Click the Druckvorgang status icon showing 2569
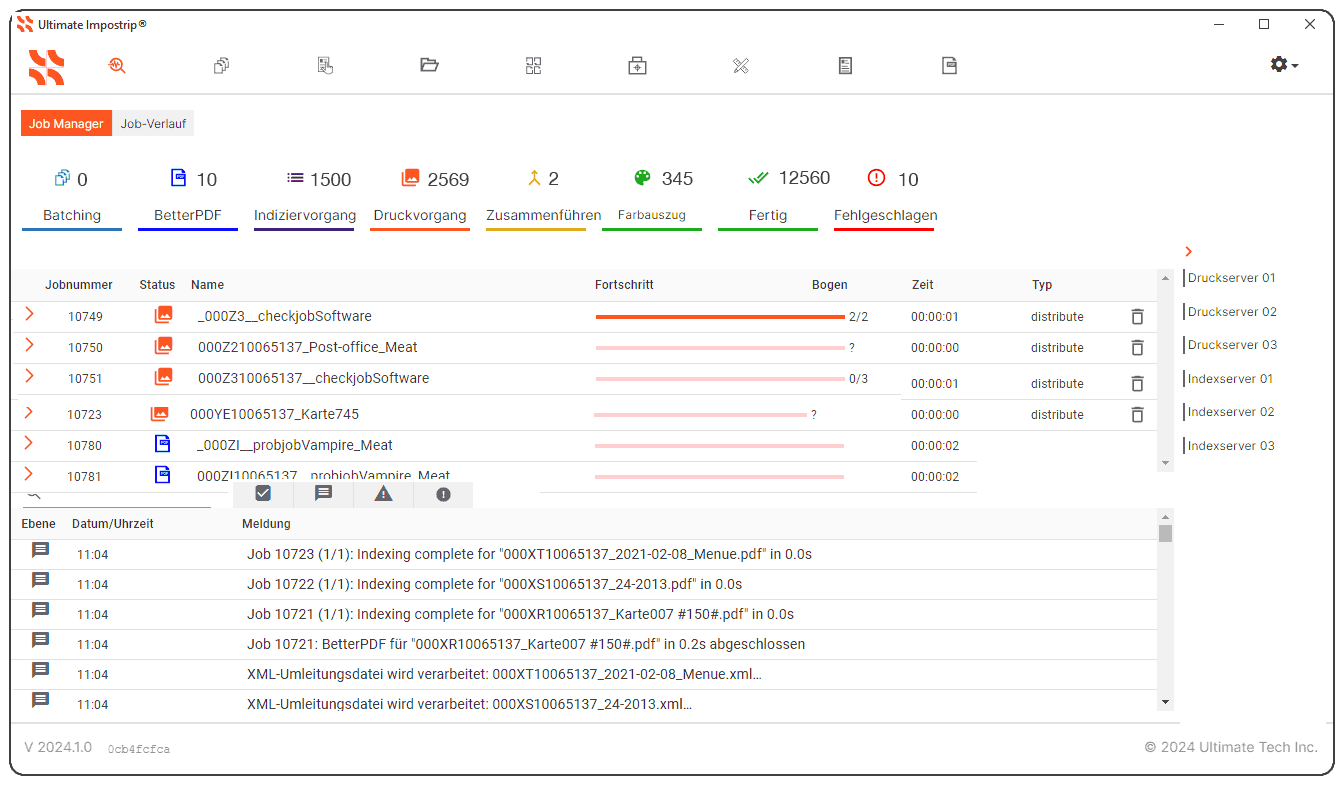The height and width of the screenshot is (785, 1344). pyautogui.click(x=409, y=177)
